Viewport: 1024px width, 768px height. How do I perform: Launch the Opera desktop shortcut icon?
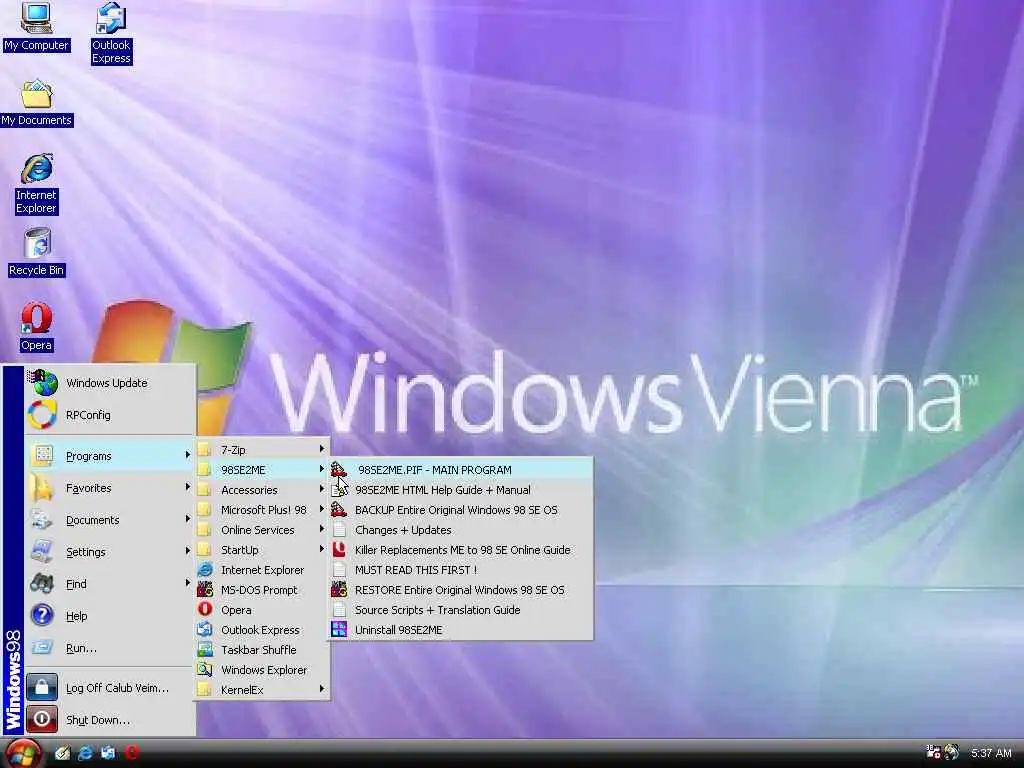[x=36, y=319]
